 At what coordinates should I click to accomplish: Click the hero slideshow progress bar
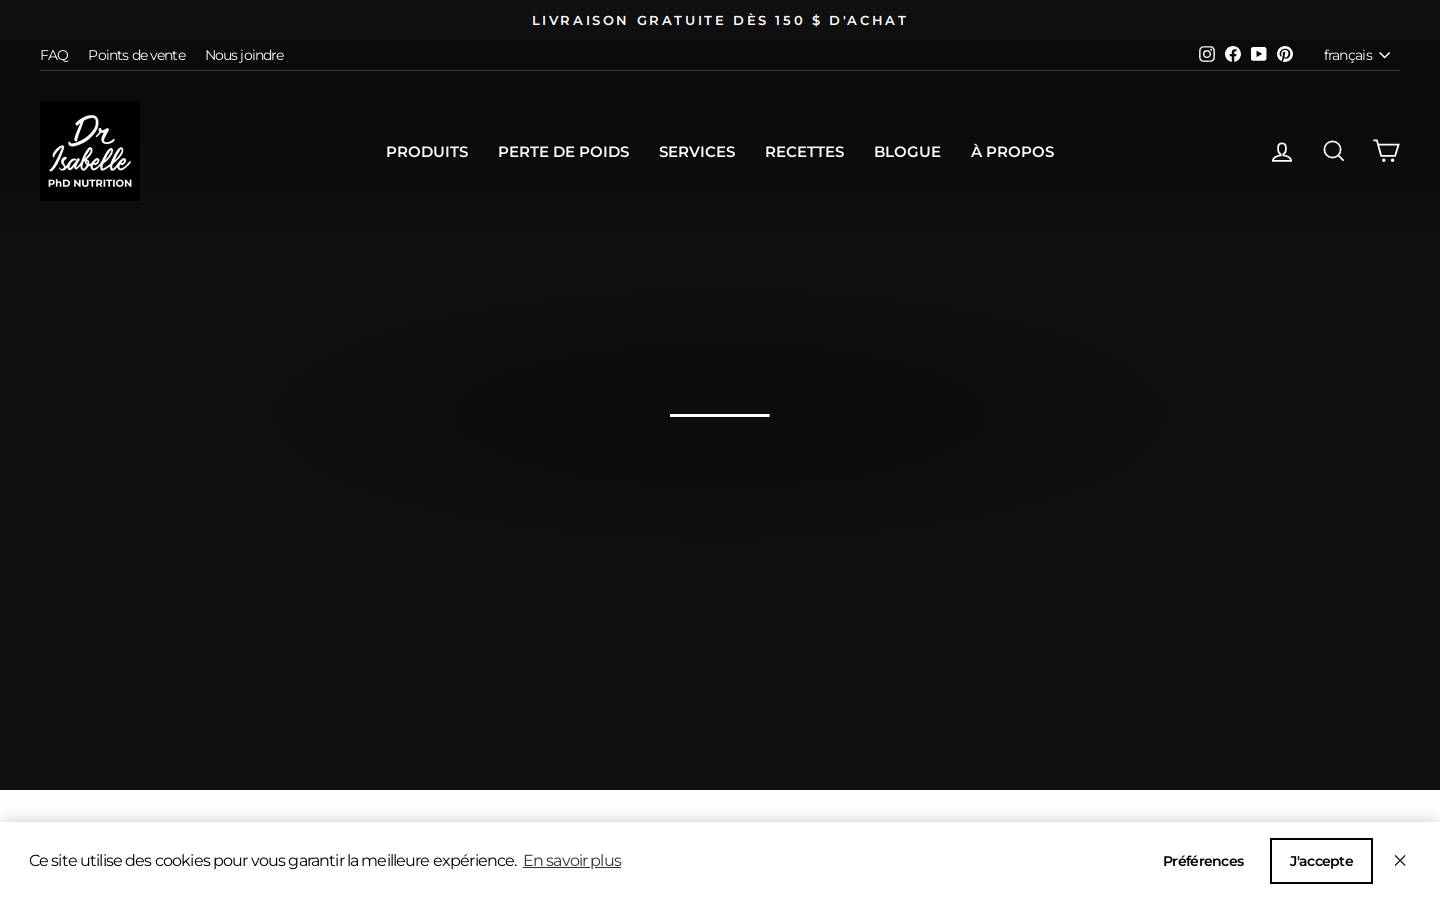[x=720, y=415]
